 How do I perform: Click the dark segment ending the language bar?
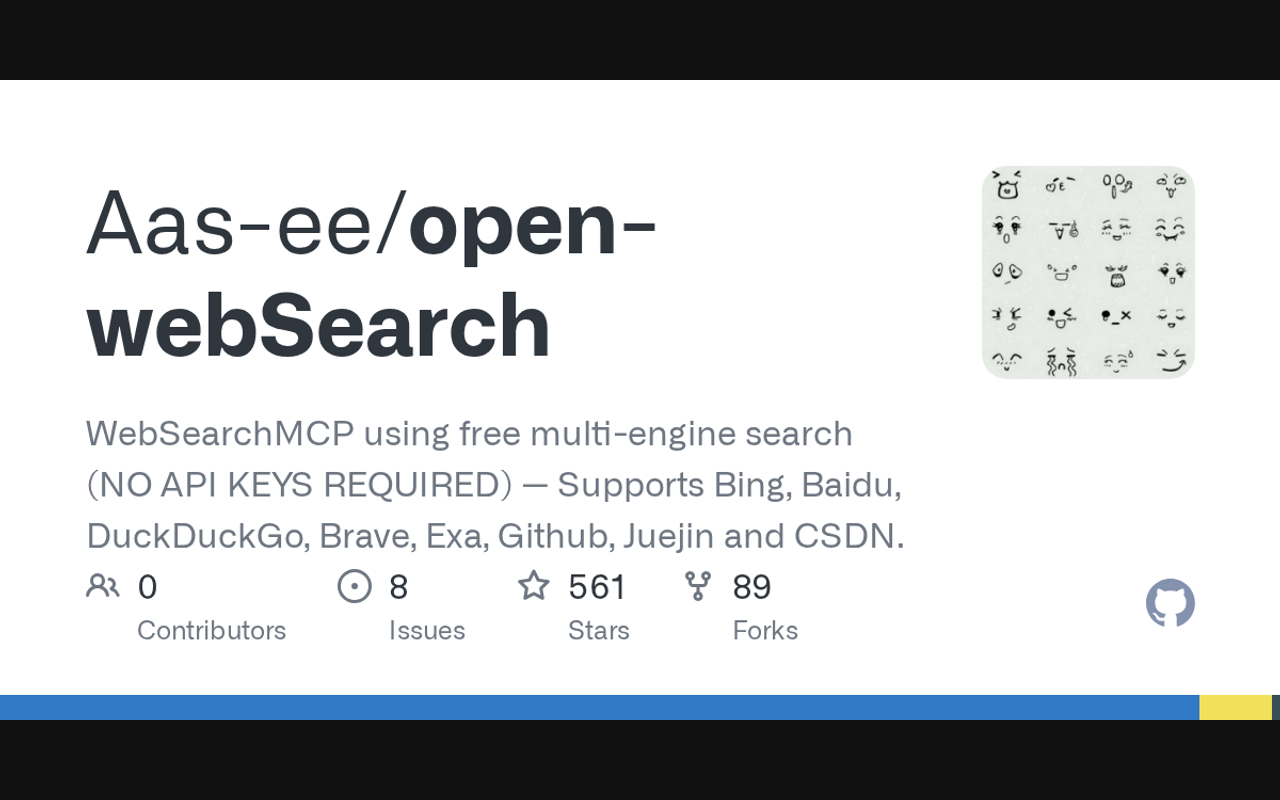click(1276, 707)
